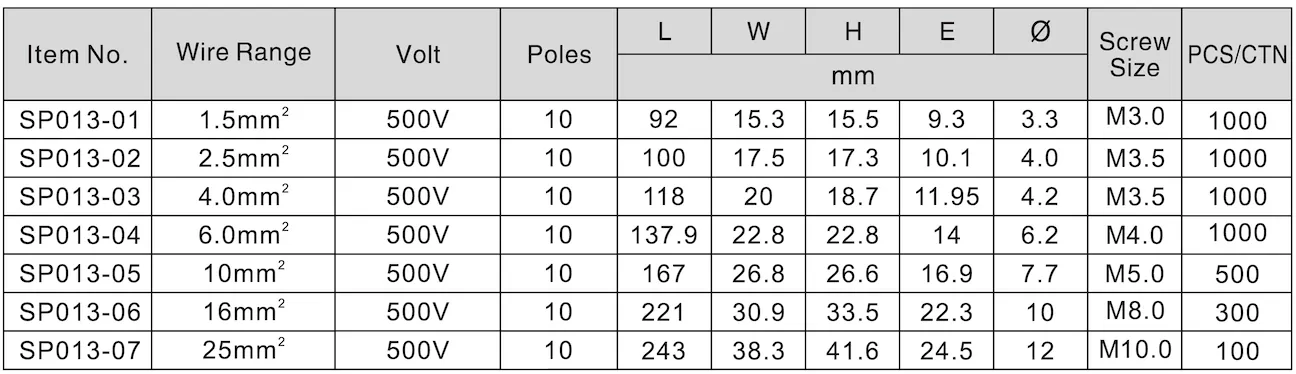Select the PCS/CTN column header

[x=1236, y=56]
